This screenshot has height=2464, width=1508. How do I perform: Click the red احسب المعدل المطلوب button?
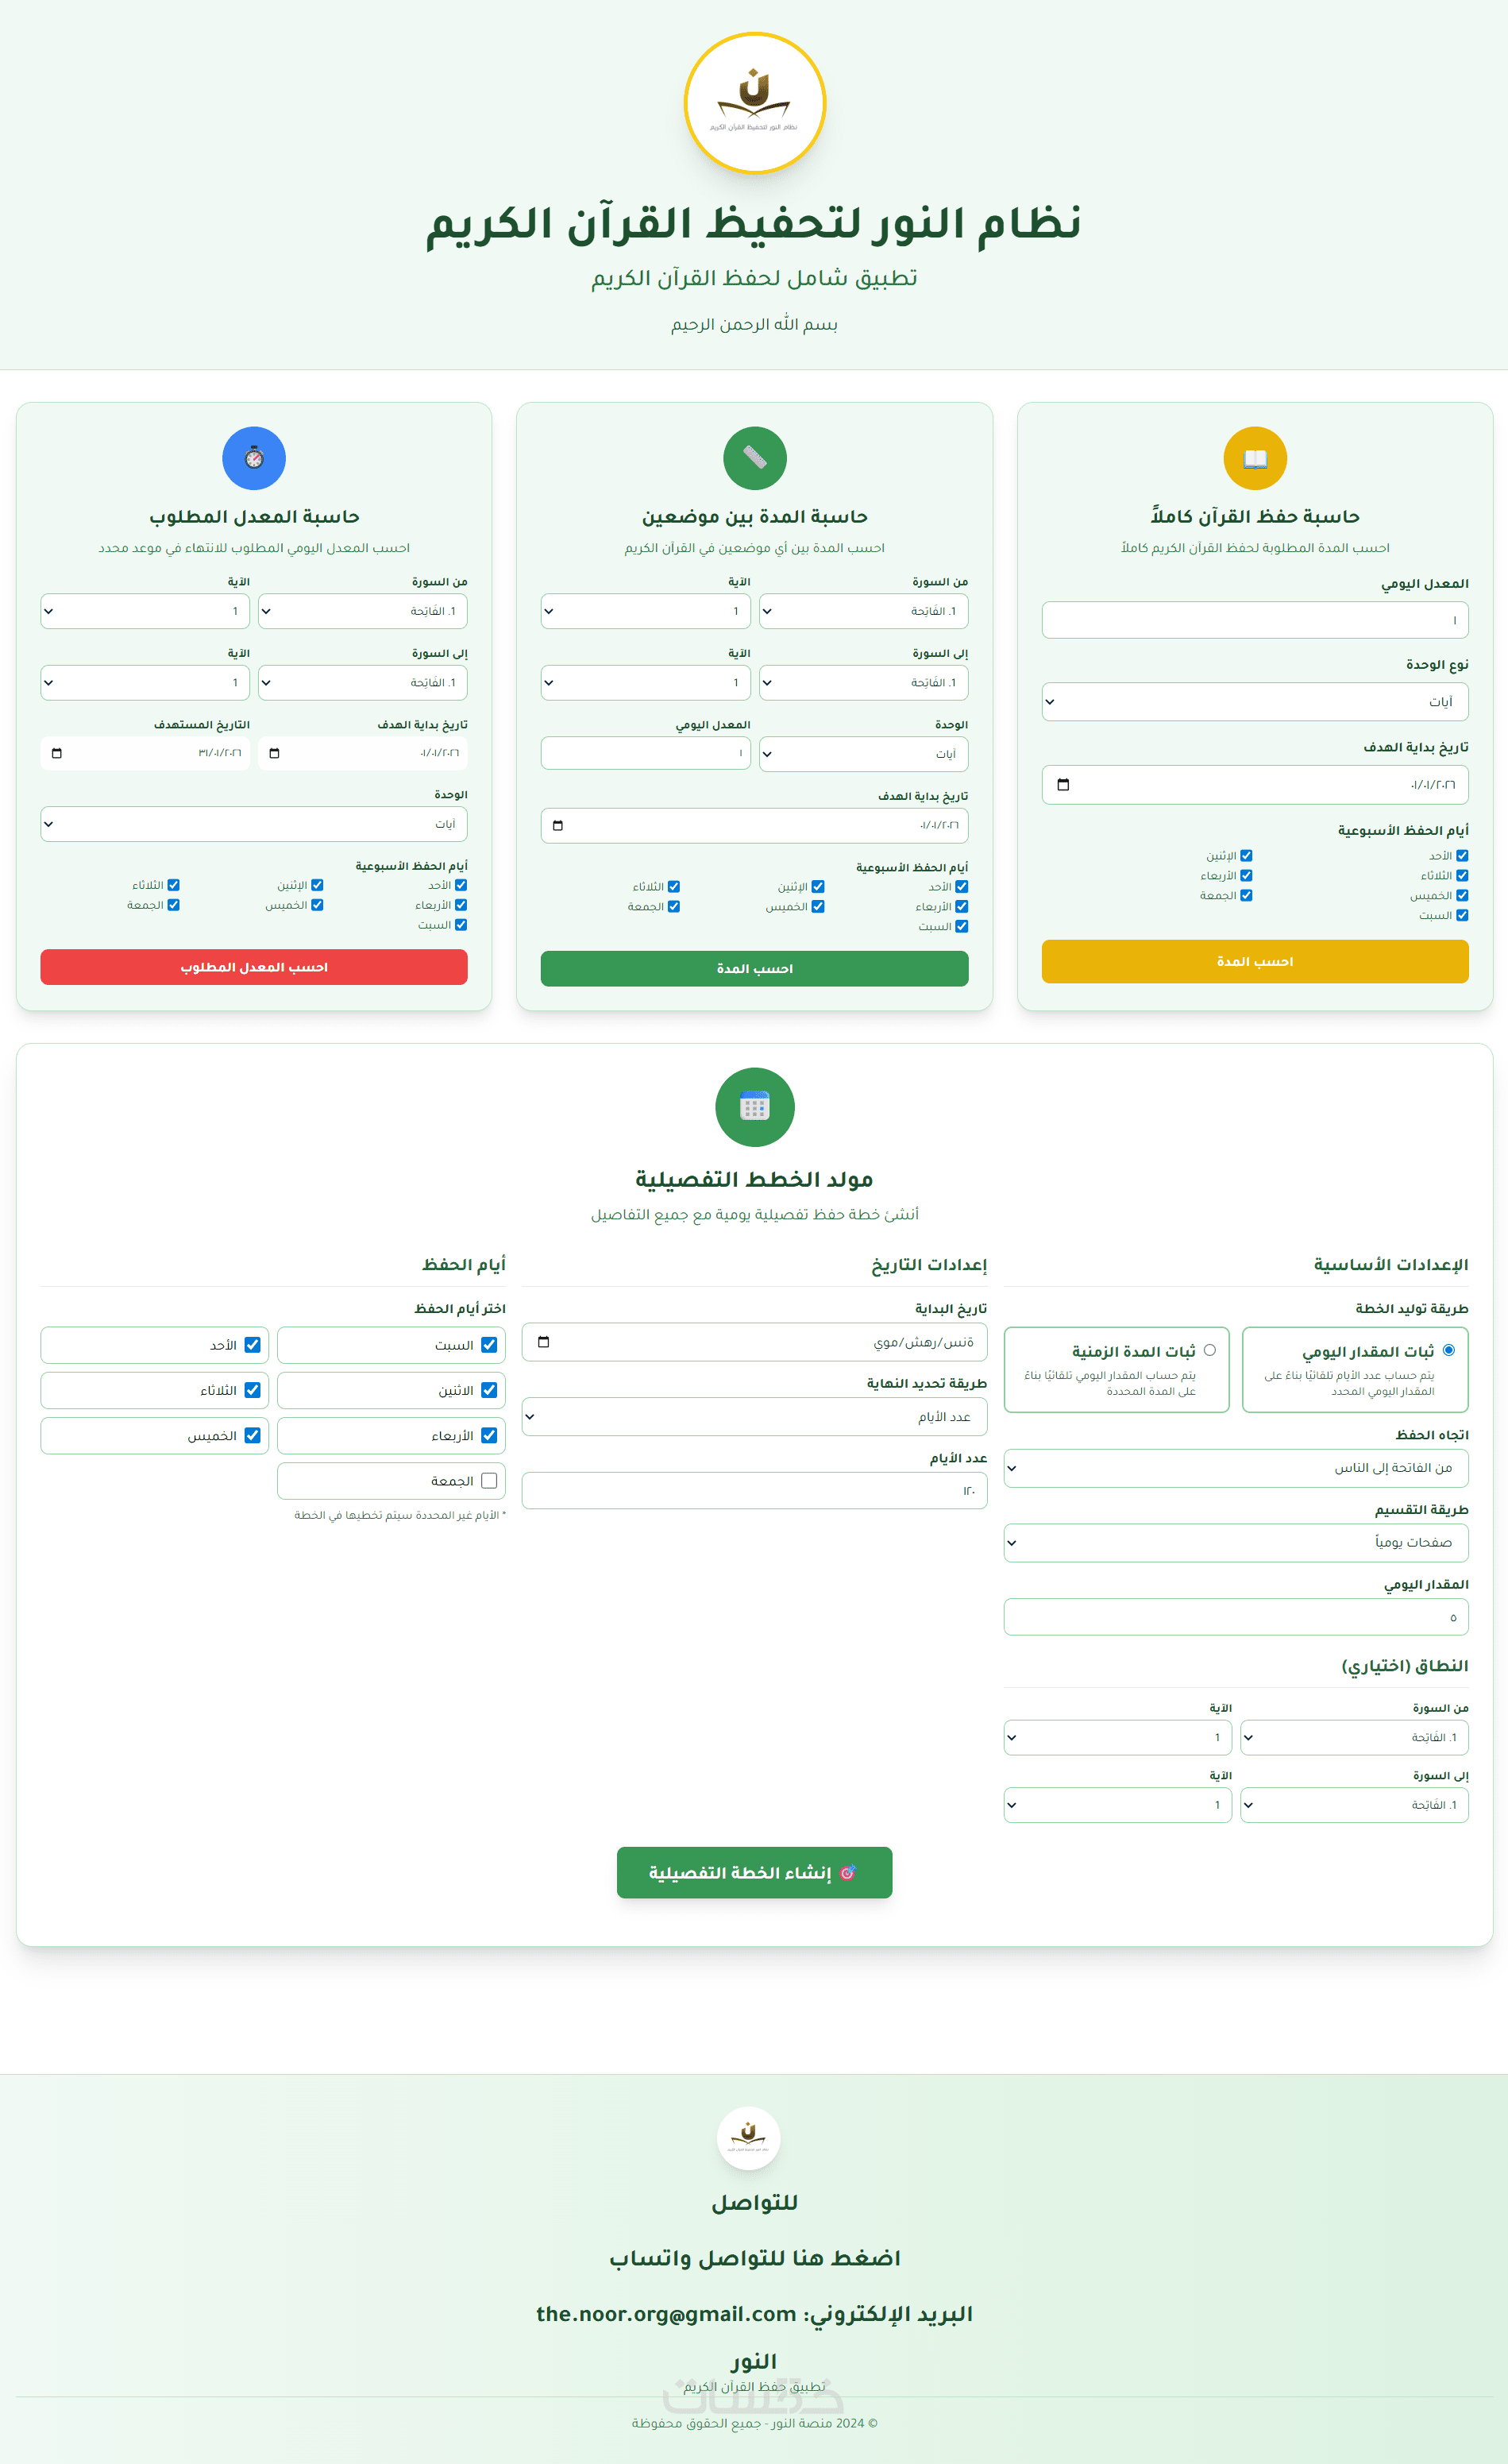coord(254,967)
